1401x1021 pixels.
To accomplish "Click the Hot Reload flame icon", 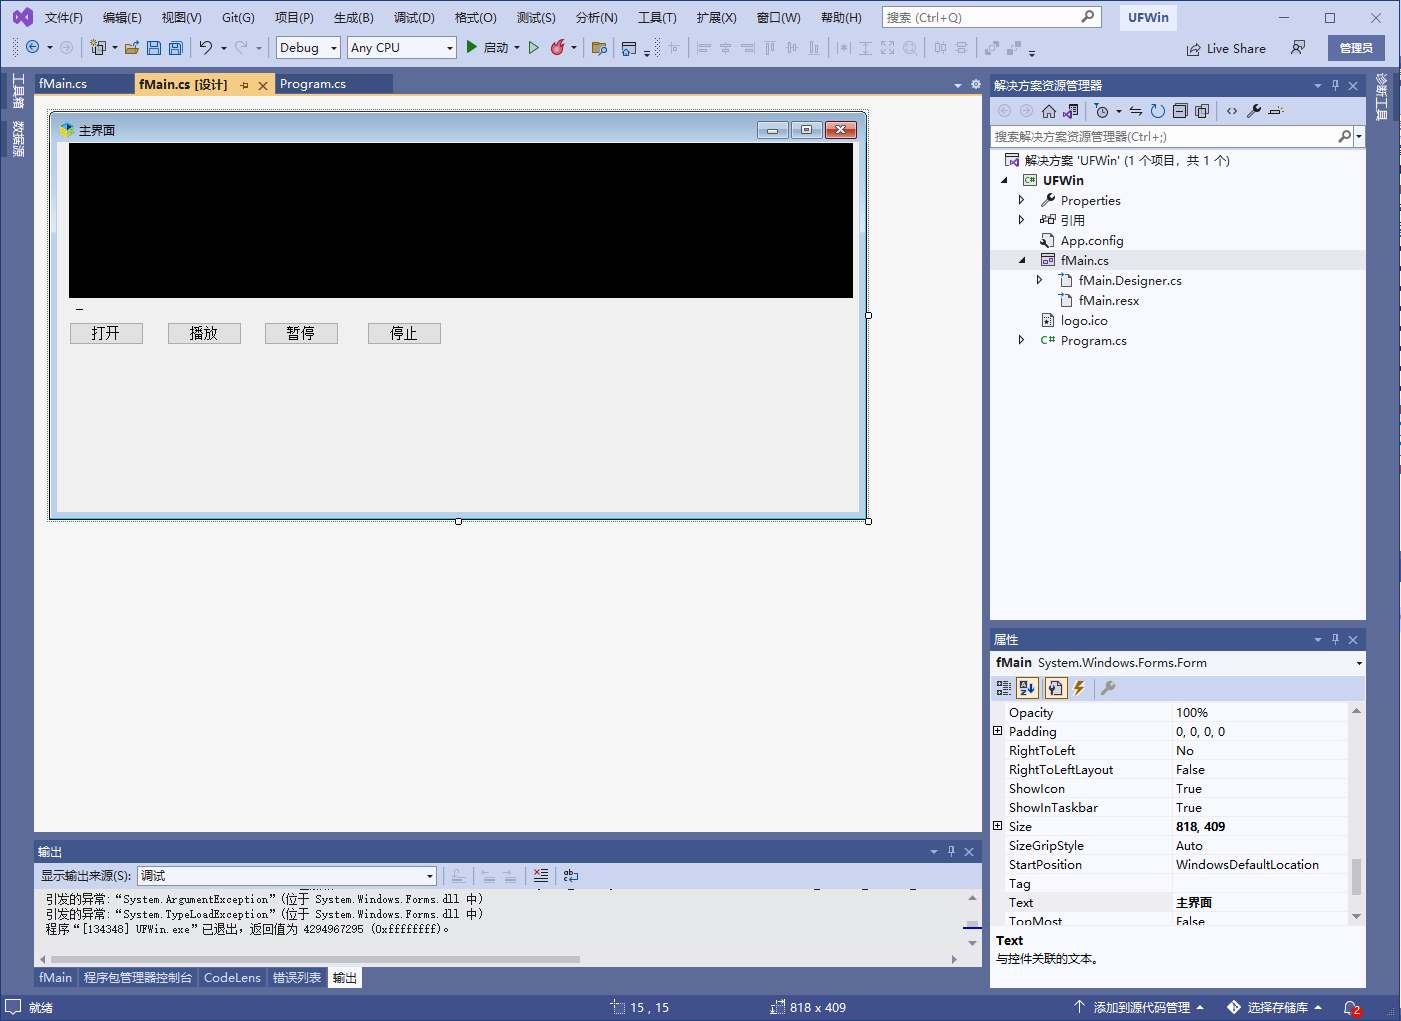I will click(558, 47).
